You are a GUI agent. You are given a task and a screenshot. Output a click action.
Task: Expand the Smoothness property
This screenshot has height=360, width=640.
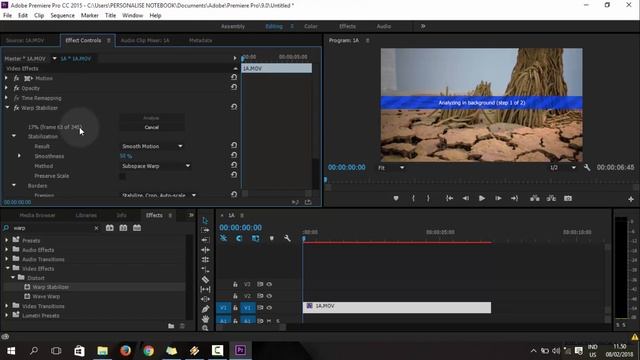[x=19, y=156]
